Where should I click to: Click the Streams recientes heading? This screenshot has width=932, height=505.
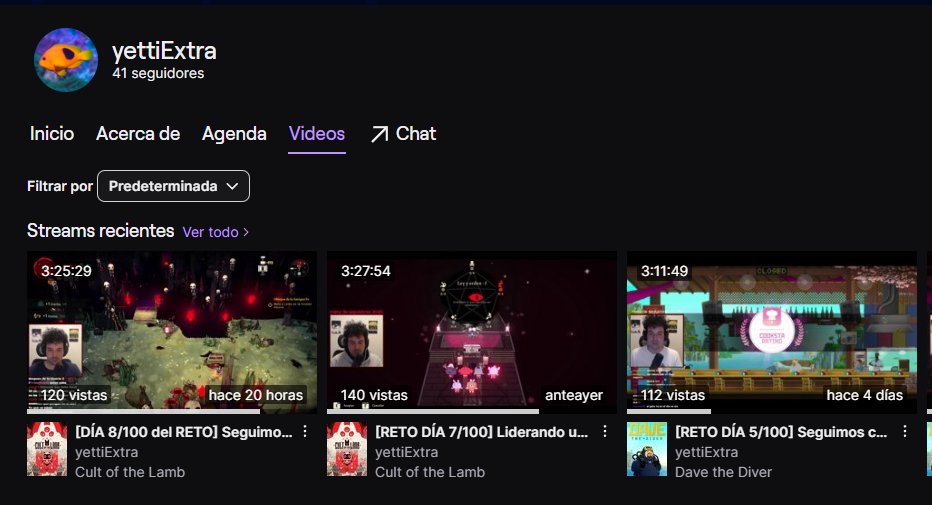100,231
